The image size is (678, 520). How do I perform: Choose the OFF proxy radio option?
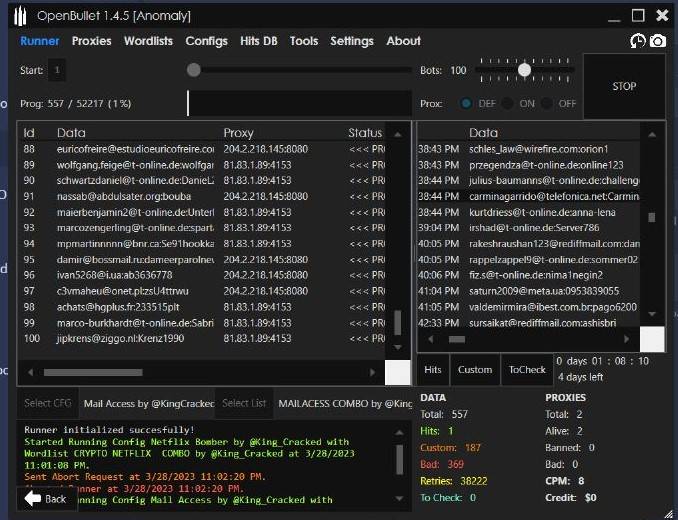coord(547,103)
